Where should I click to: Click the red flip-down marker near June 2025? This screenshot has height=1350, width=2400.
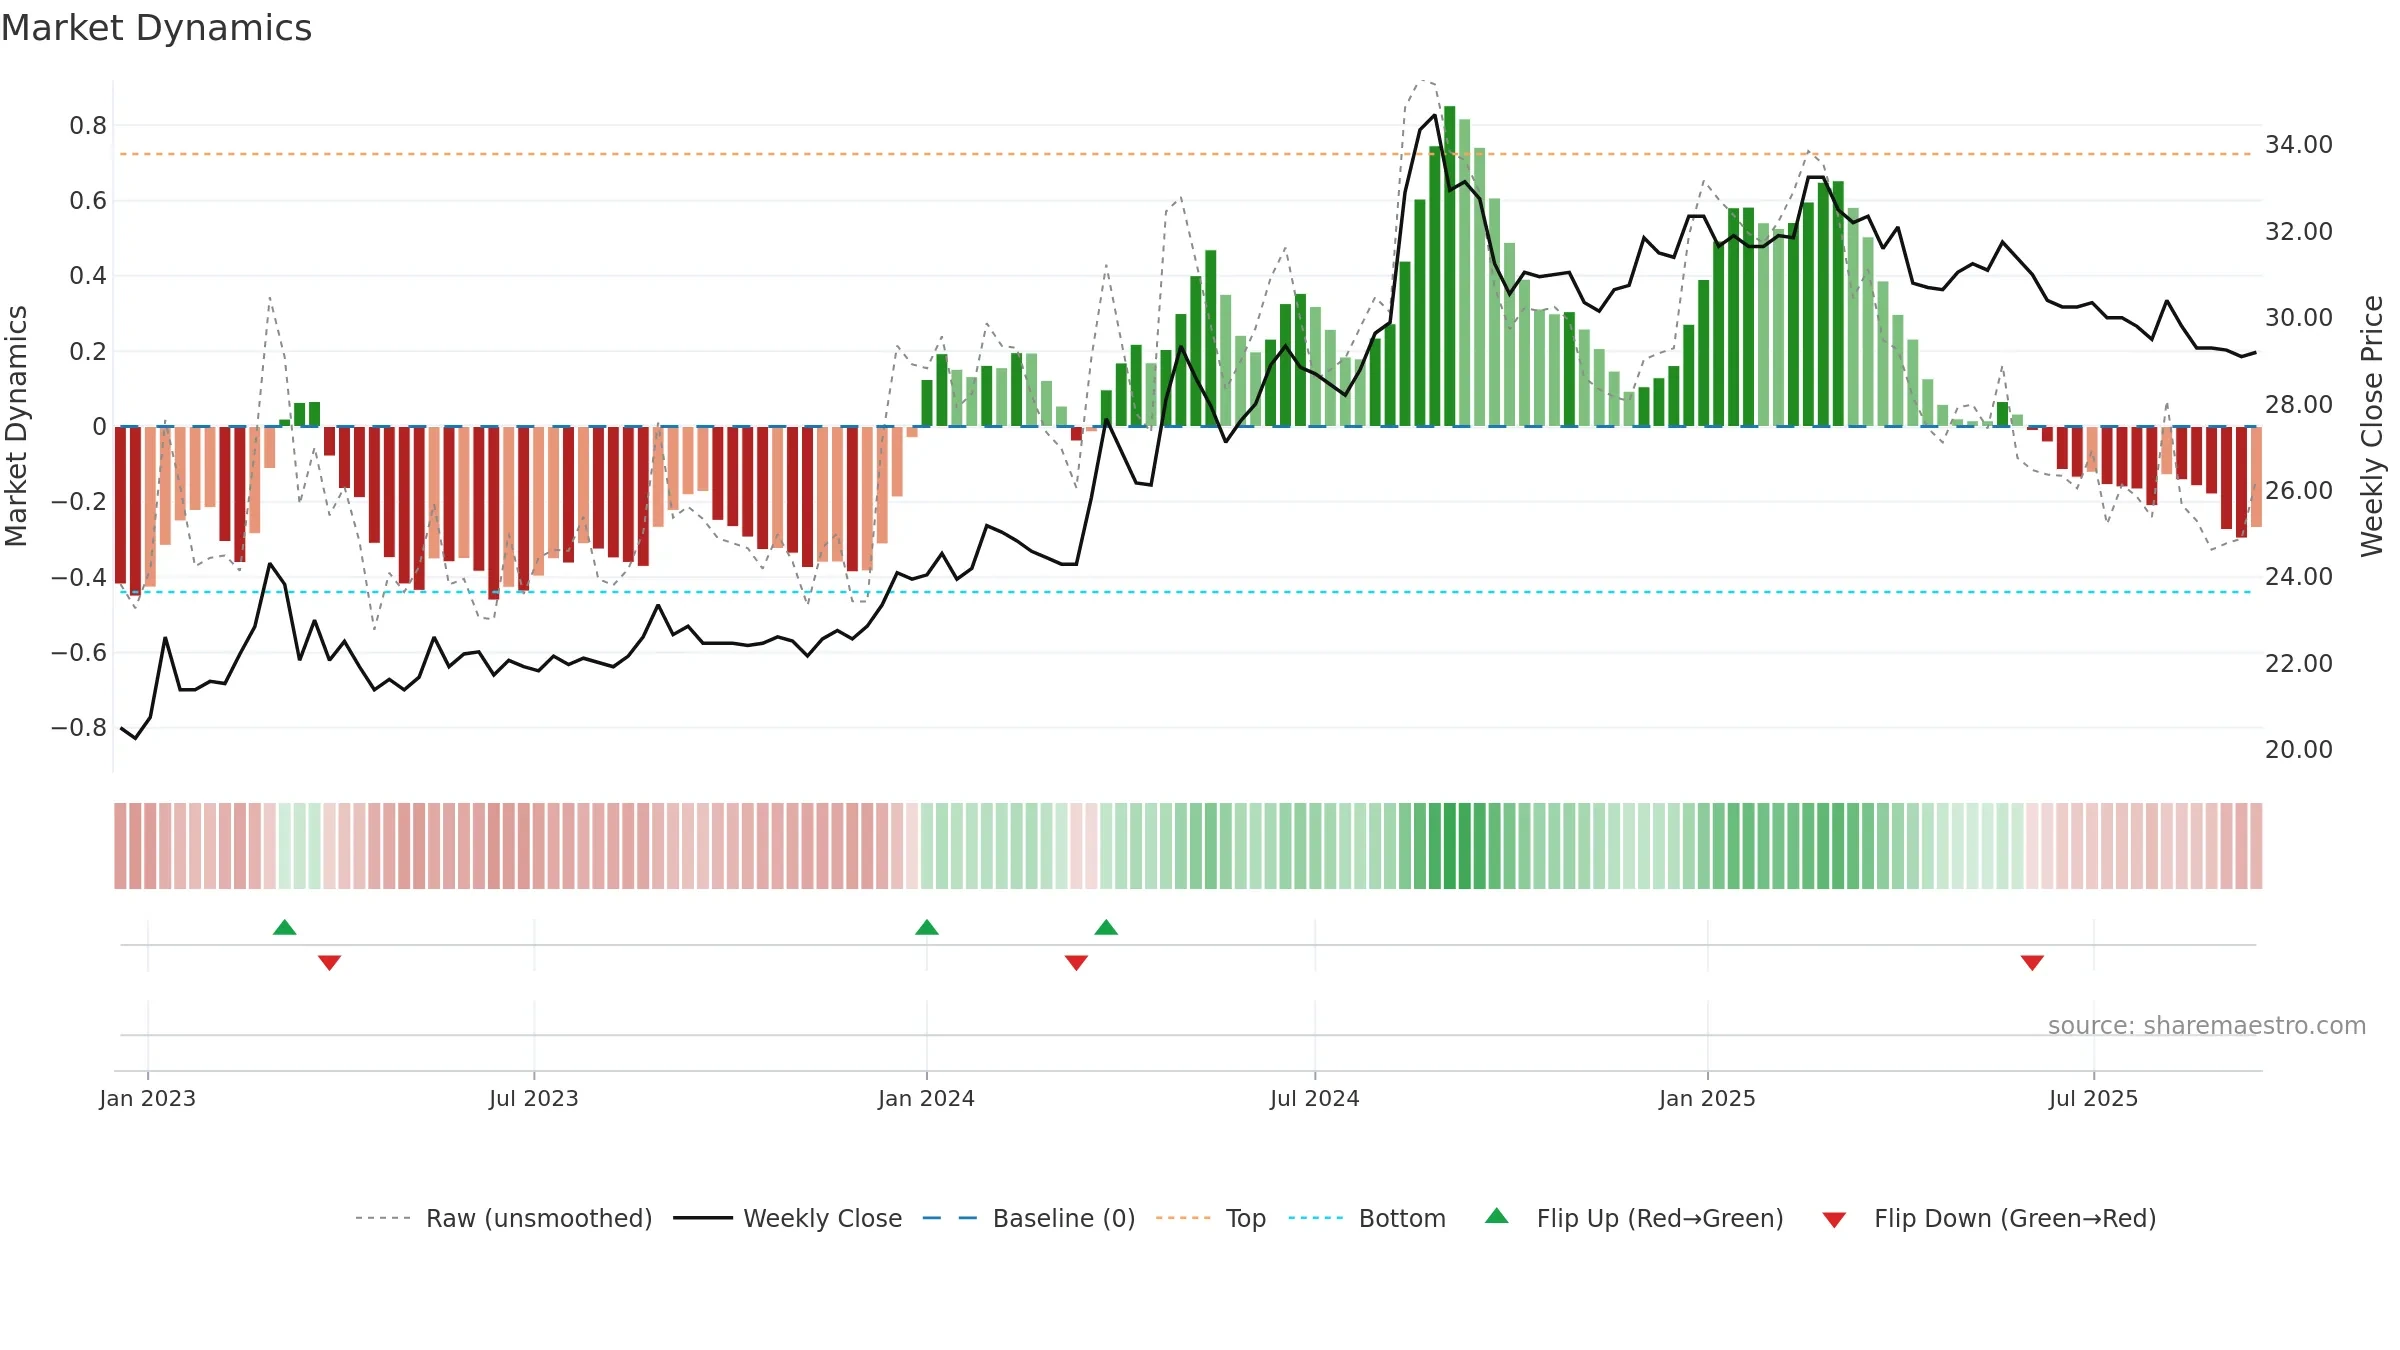click(x=2032, y=963)
